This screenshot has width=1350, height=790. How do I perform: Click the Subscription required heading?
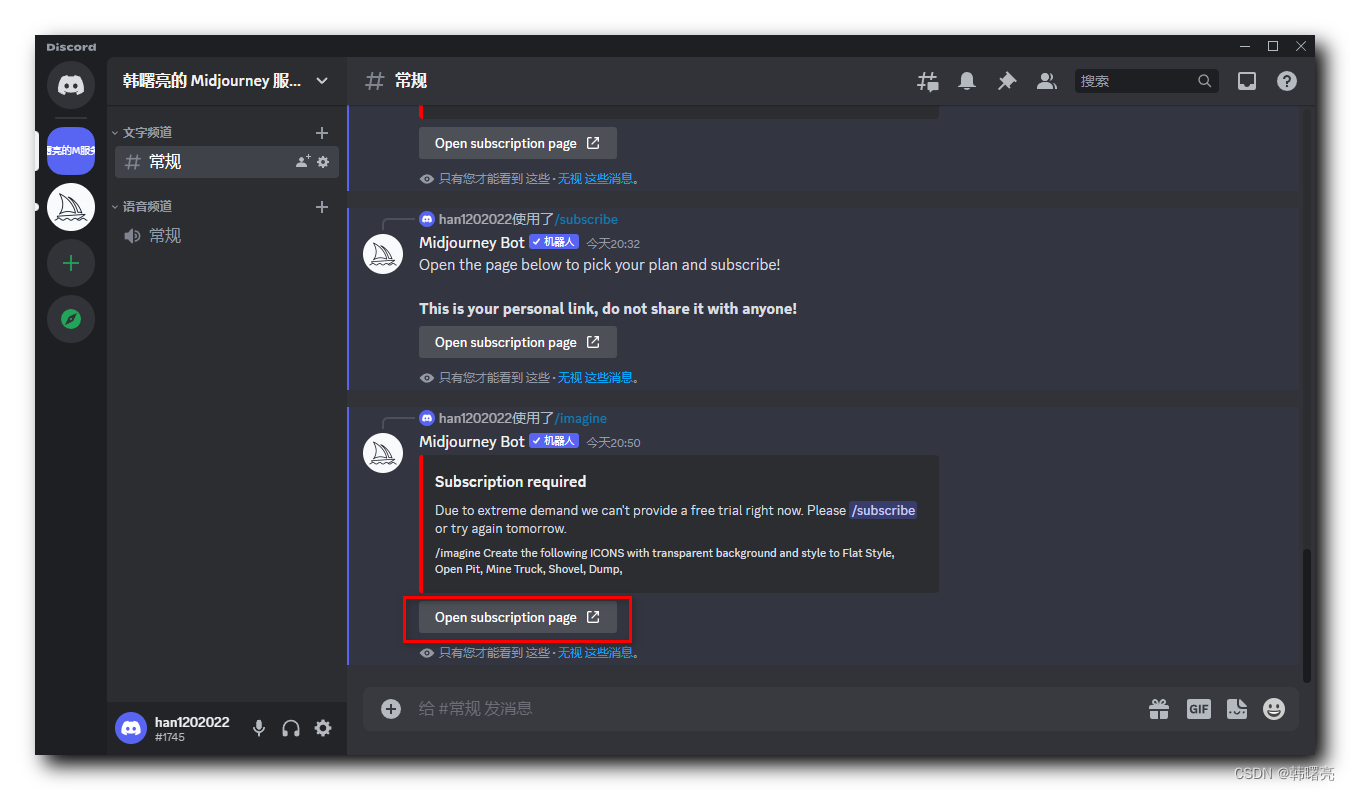(510, 481)
